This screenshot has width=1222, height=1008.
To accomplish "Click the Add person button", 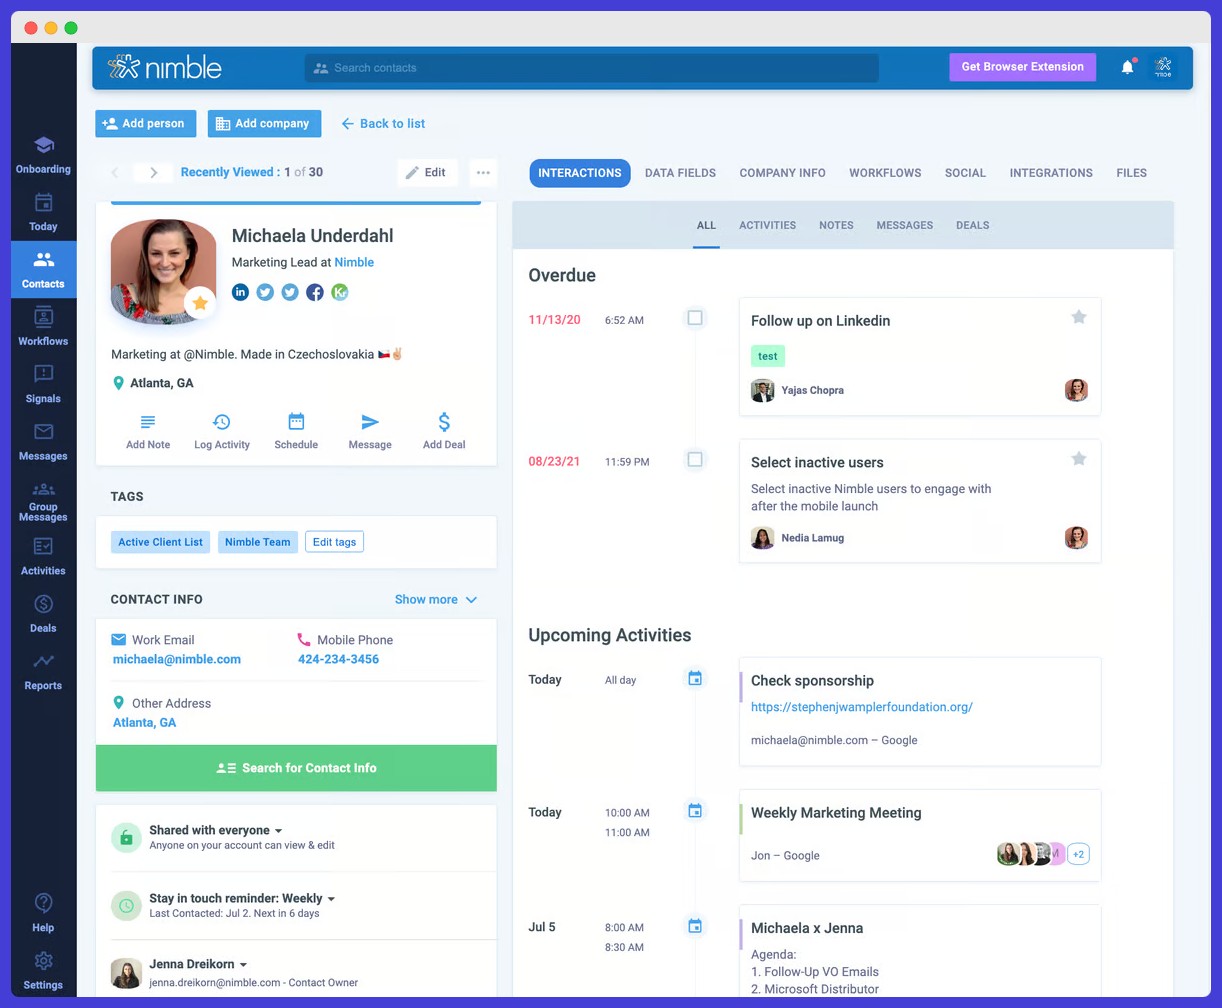I will pos(146,124).
